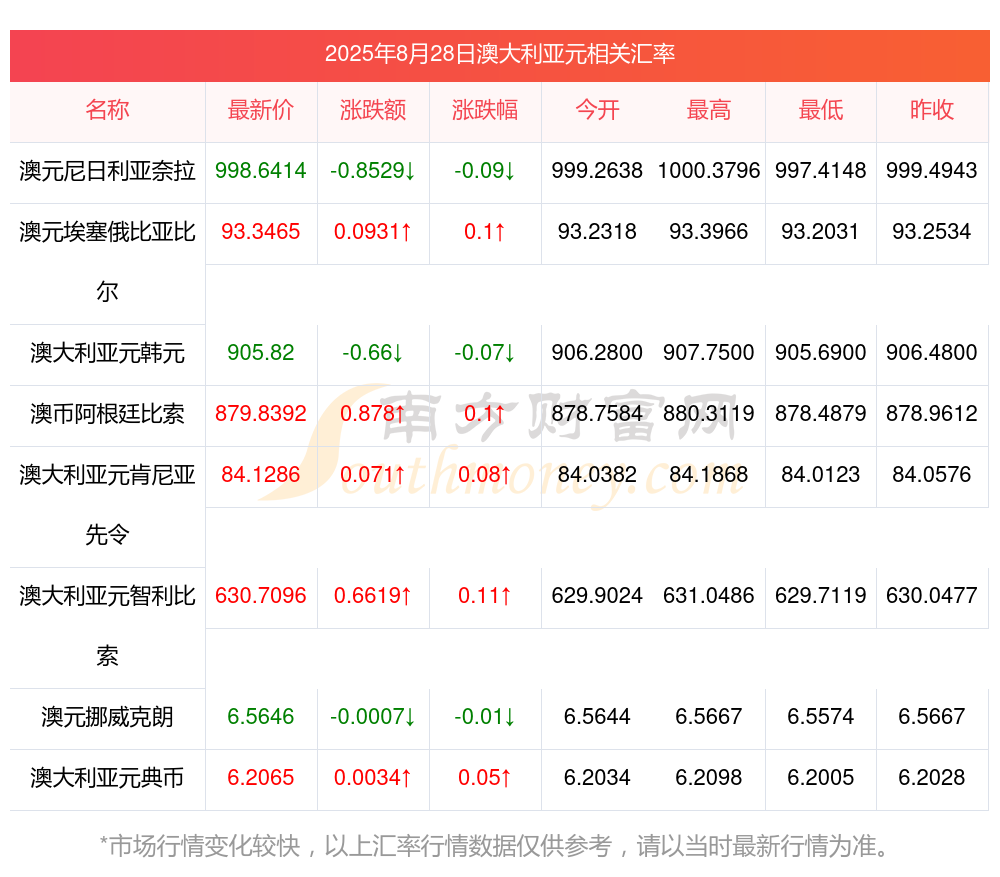This screenshot has width=1000, height=877.
Task: Click previous close 878.9612
Action: pyautogui.click(x=932, y=414)
